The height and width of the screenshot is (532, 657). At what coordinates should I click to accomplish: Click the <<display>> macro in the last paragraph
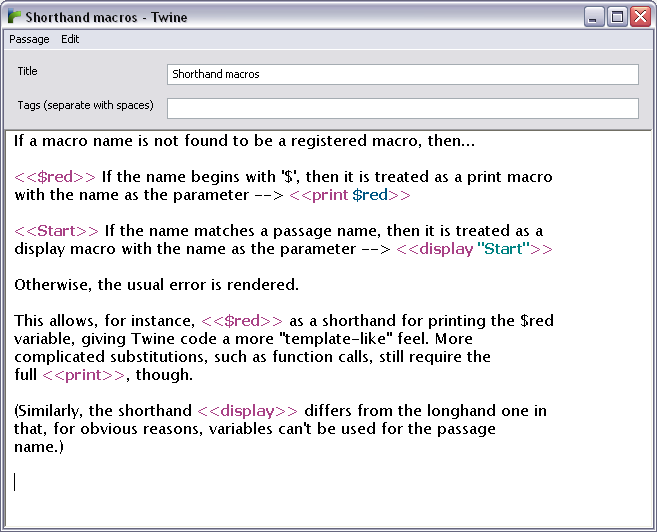[x=247, y=411]
